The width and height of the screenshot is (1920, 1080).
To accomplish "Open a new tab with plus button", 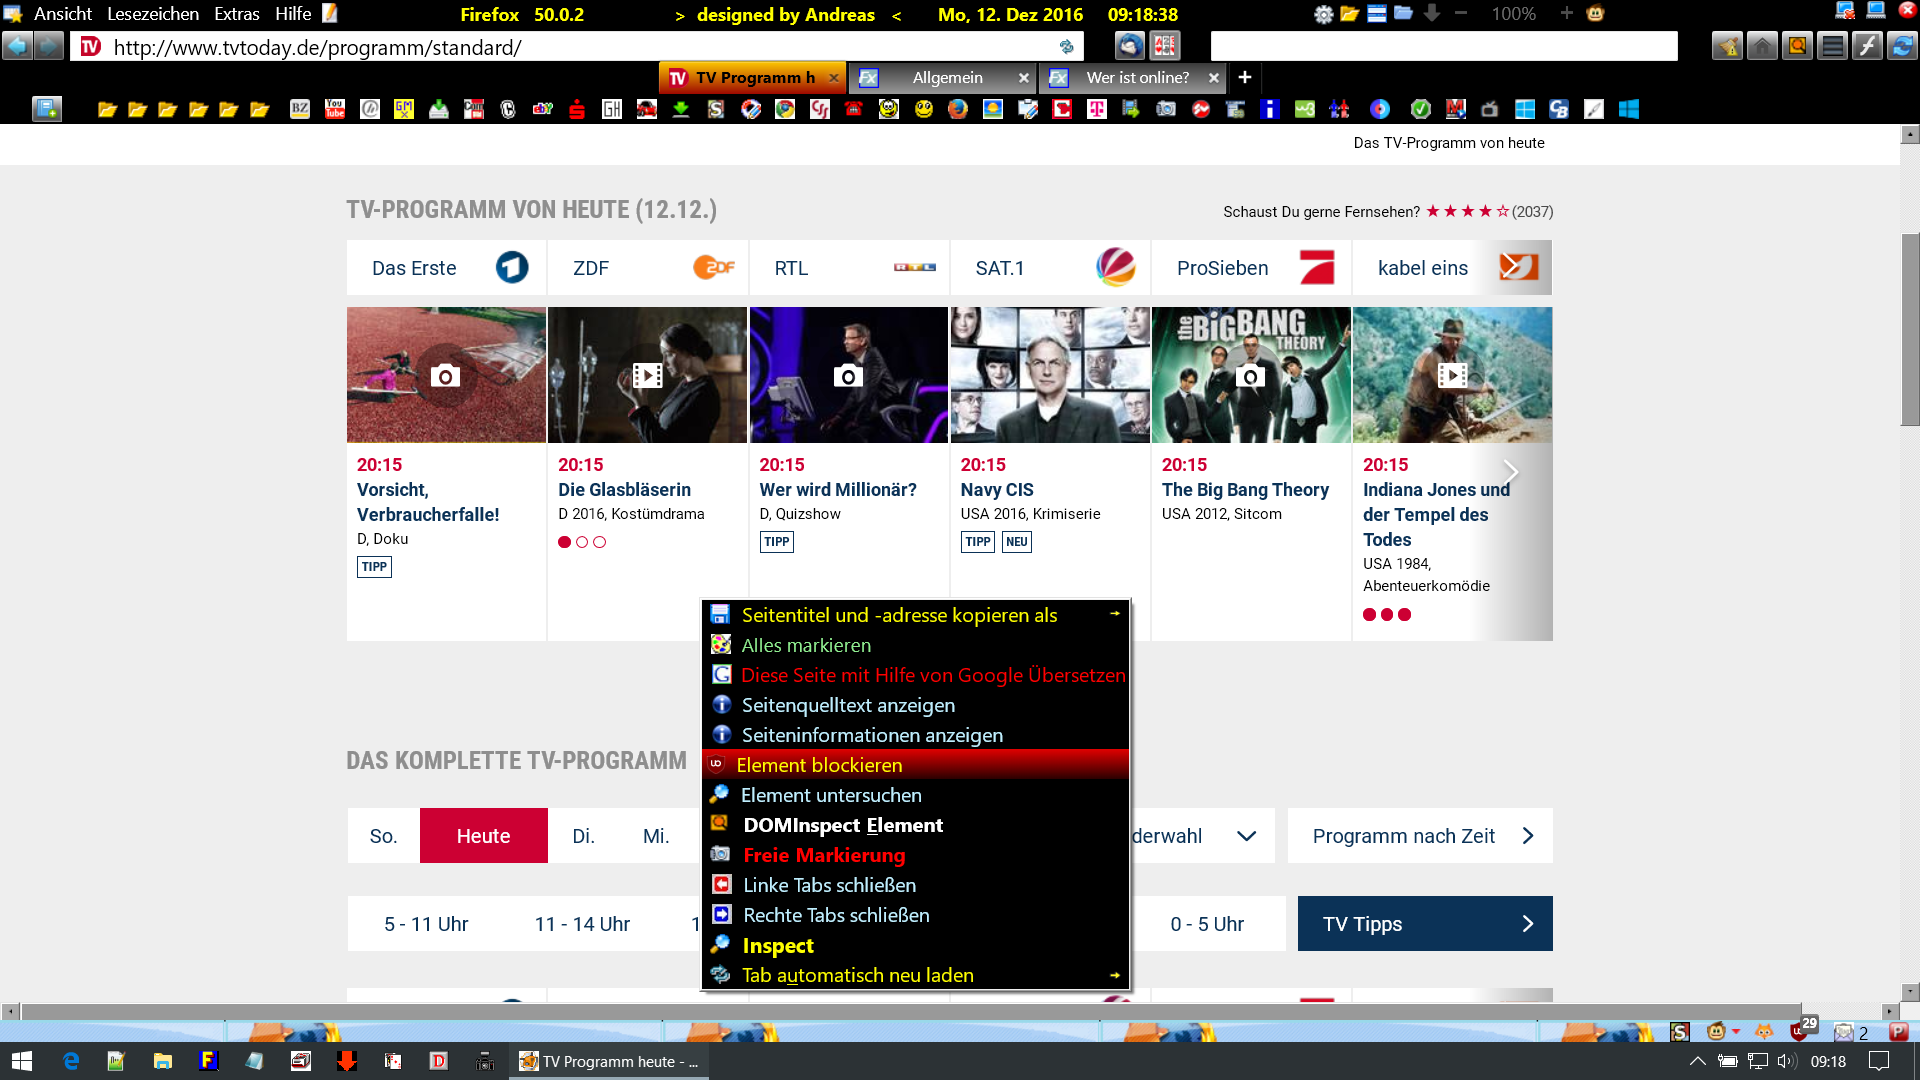I will coord(1245,77).
